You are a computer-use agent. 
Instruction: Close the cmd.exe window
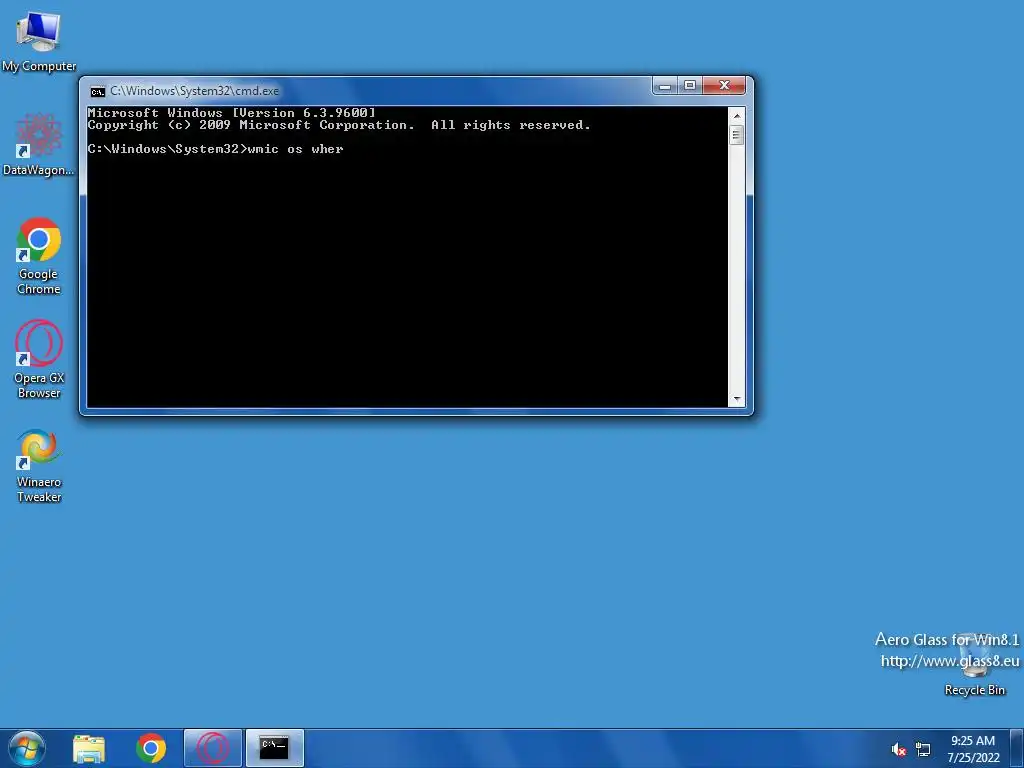coord(724,86)
